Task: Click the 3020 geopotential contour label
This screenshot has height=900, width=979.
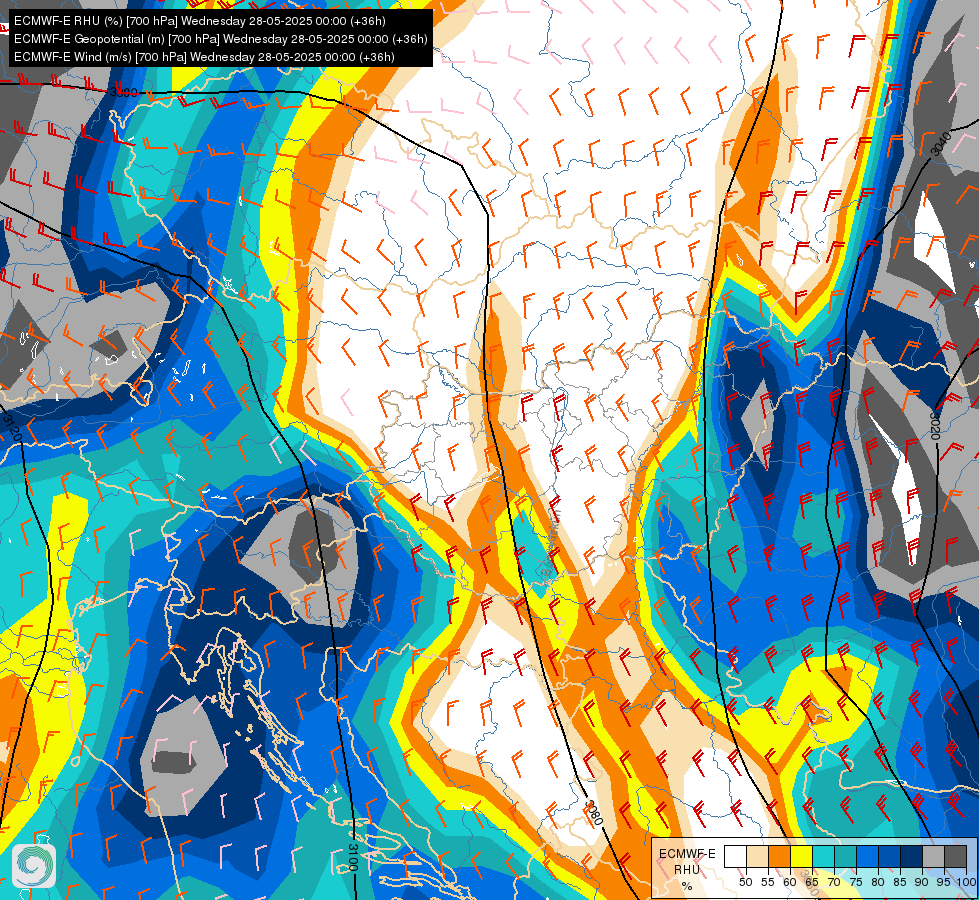Action: [935, 425]
